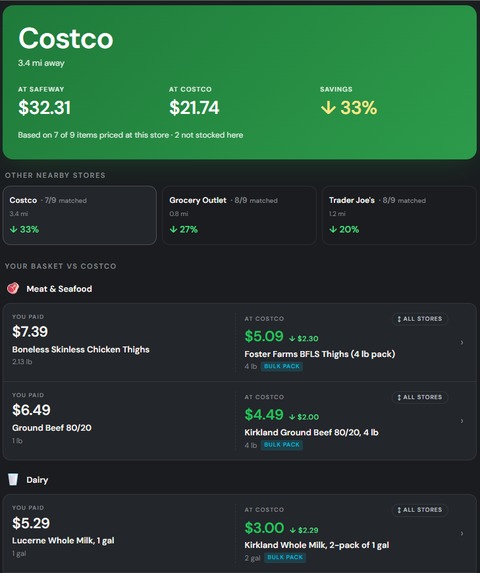Select the Costco store card
The height and width of the screenshot is (573, 480).
tap(80, 215)
